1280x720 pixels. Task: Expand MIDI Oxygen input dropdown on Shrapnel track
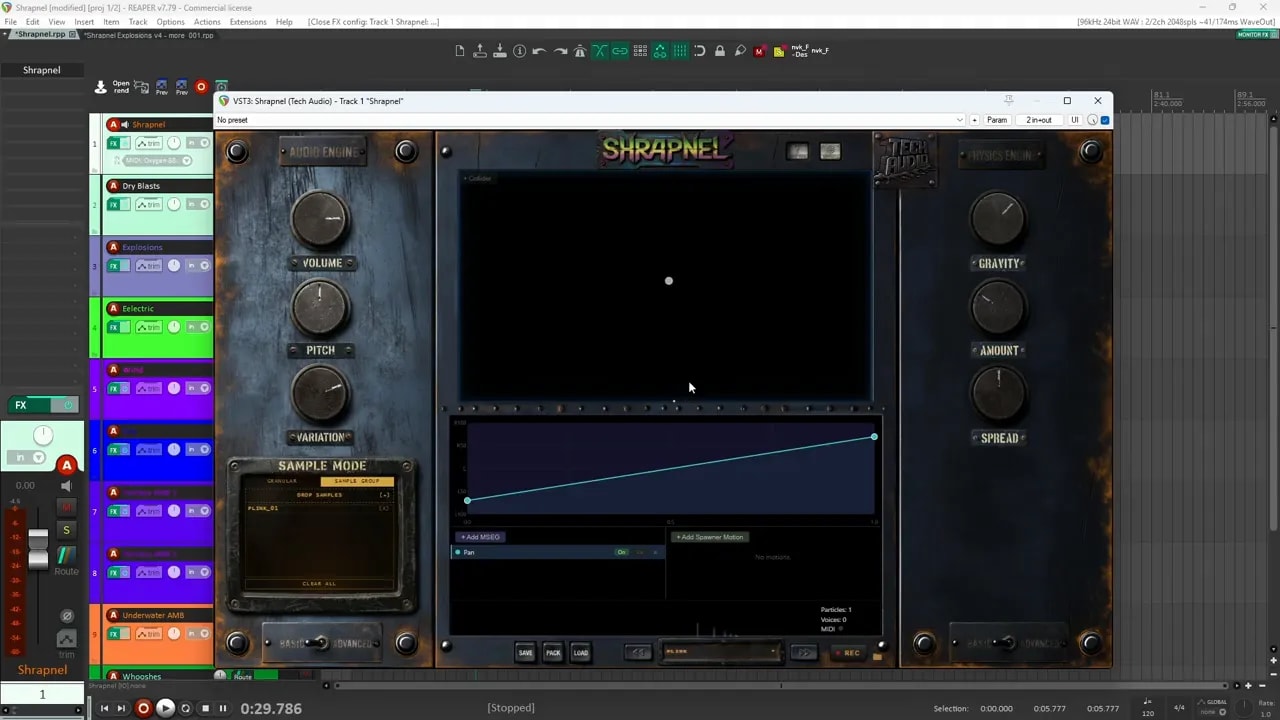[187, 160]
